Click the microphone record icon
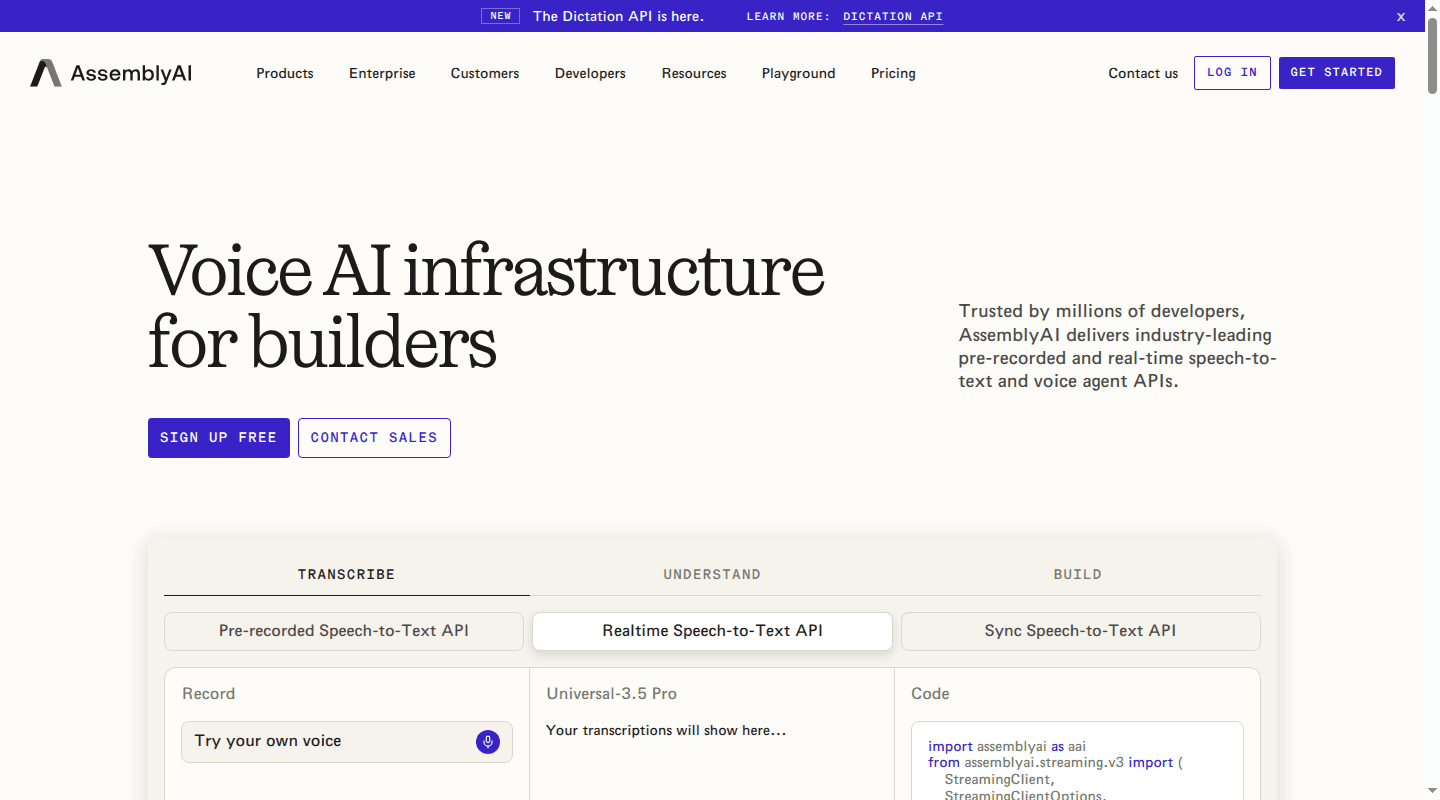 pos(488,741)
